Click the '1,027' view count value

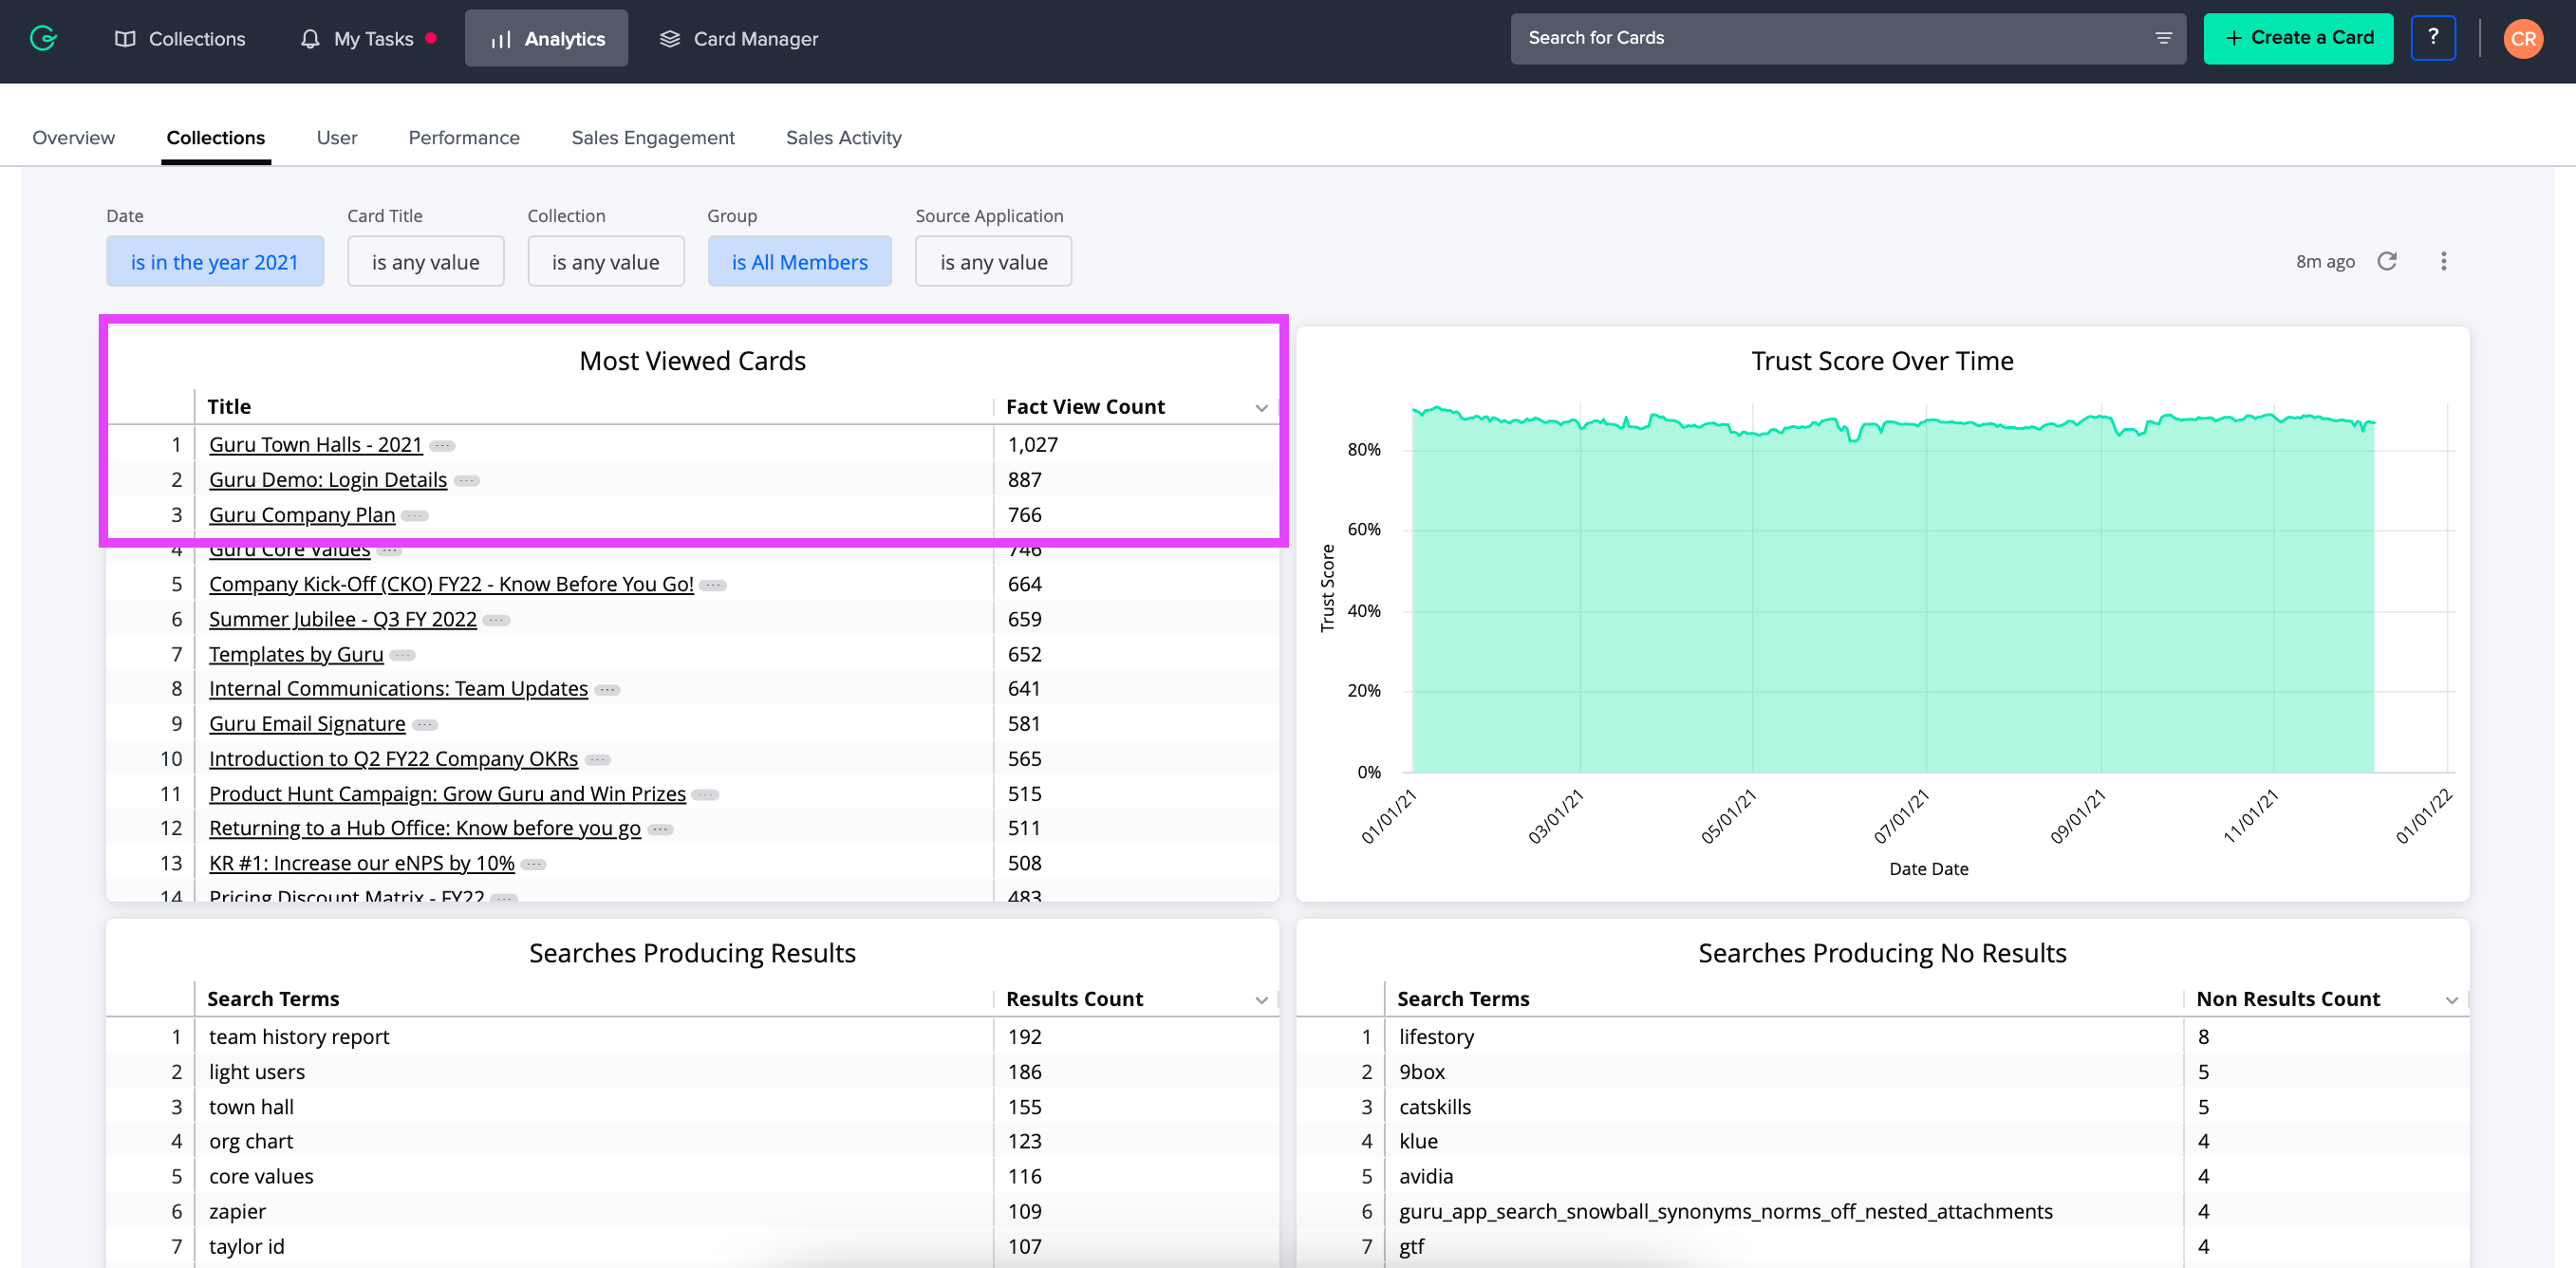tap(1033, 445)
